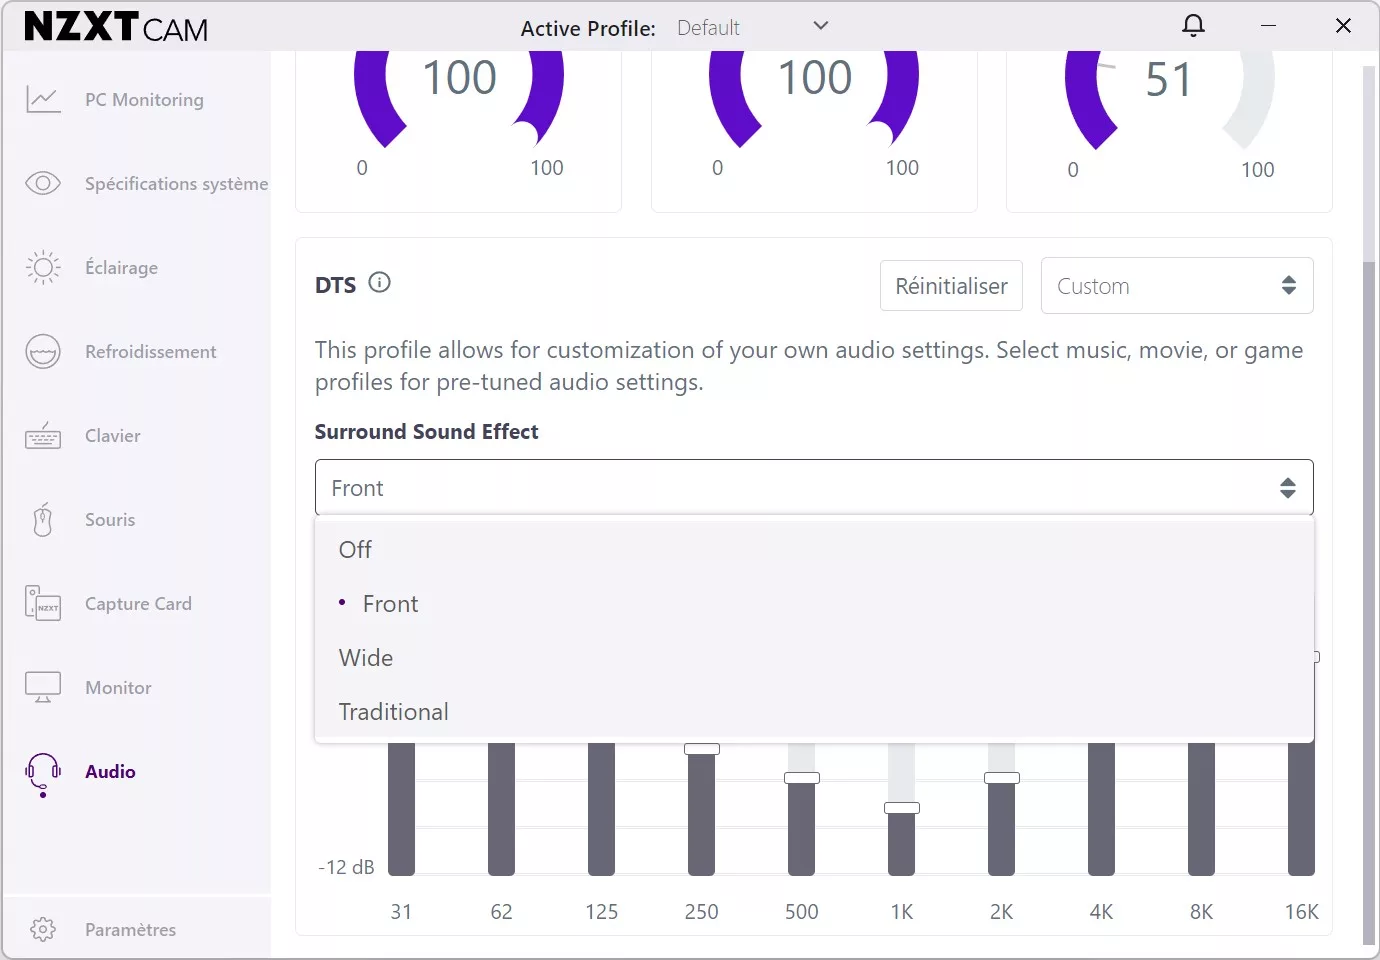
Task: Open the Éclairage lighting section
Action: [x=43, y=267]
